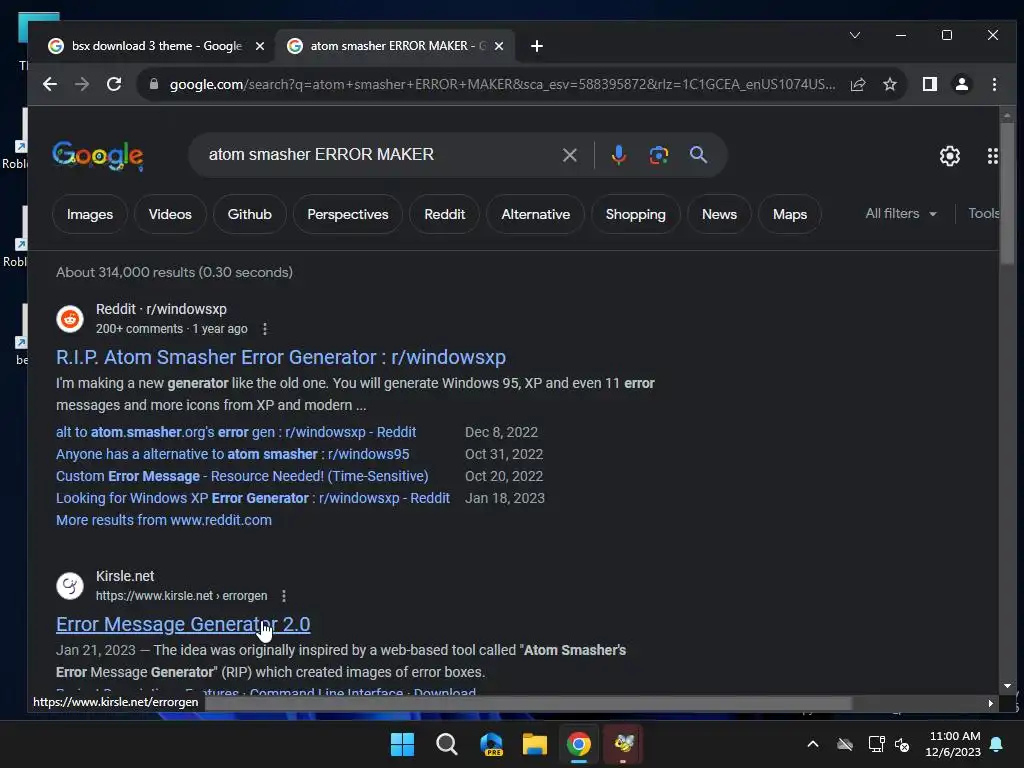This screenshot has height=768, width=1024.
Task: Clear the Google search box
Action: pos(569,155)
